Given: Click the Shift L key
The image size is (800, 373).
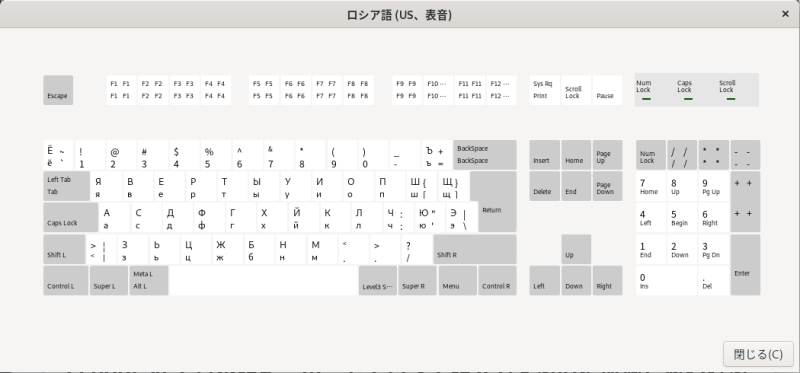Looking at the screenshot, I should pos(64,250).
